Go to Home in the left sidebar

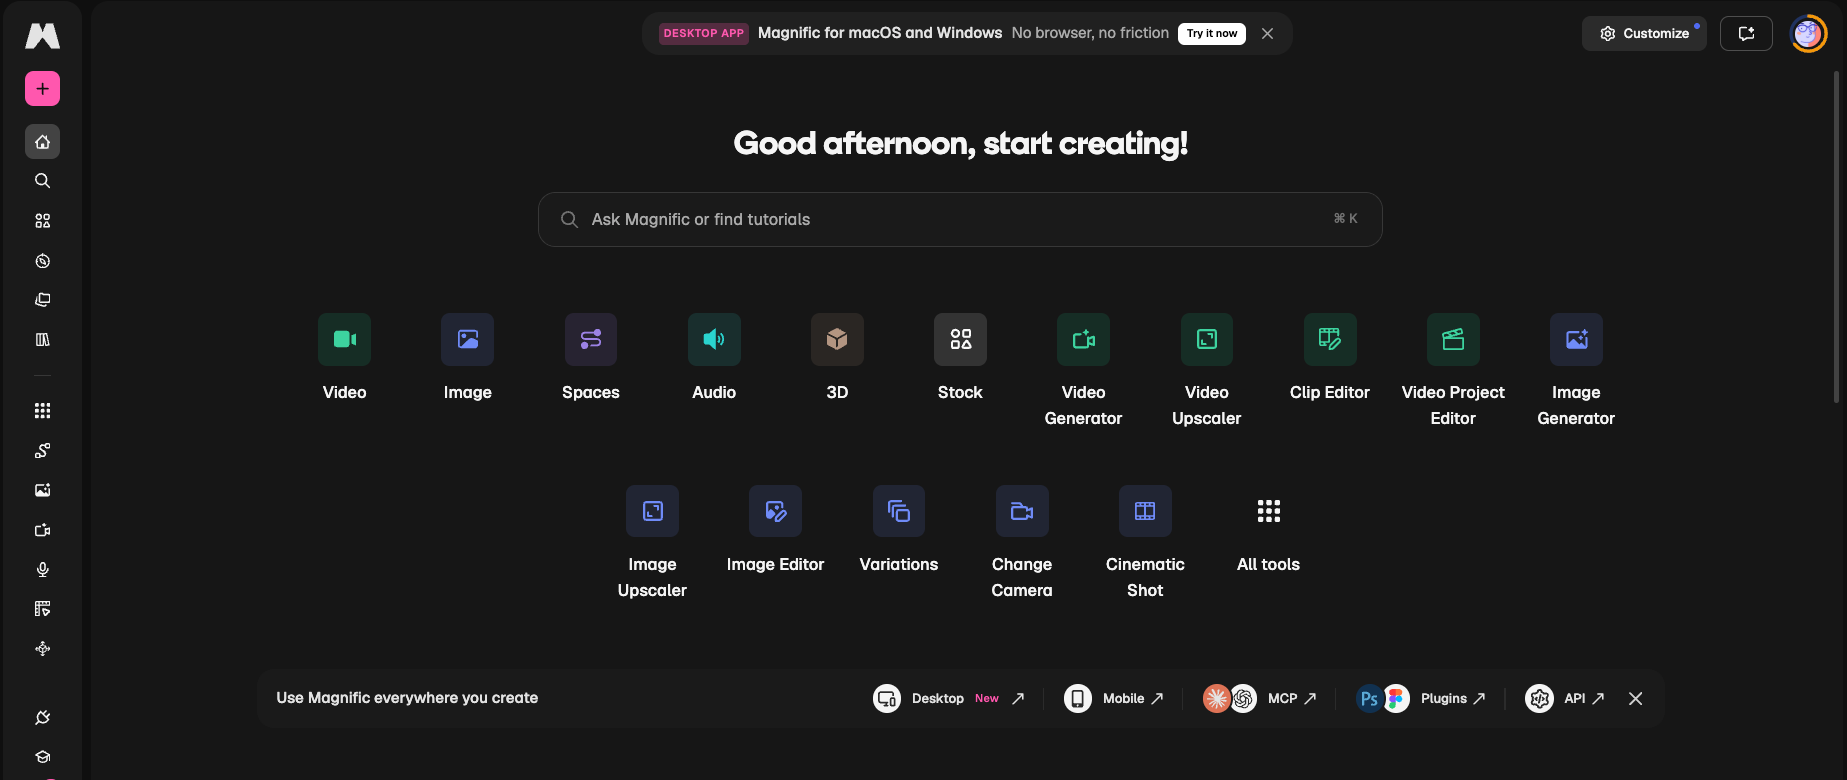click(42, 142)
